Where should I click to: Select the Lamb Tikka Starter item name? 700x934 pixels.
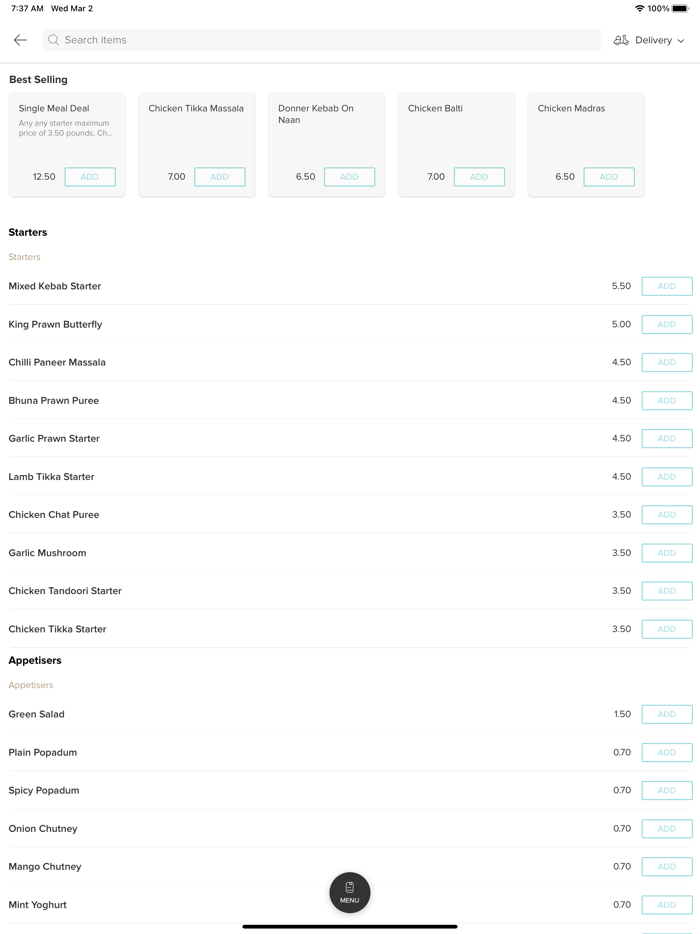point(51,477)
